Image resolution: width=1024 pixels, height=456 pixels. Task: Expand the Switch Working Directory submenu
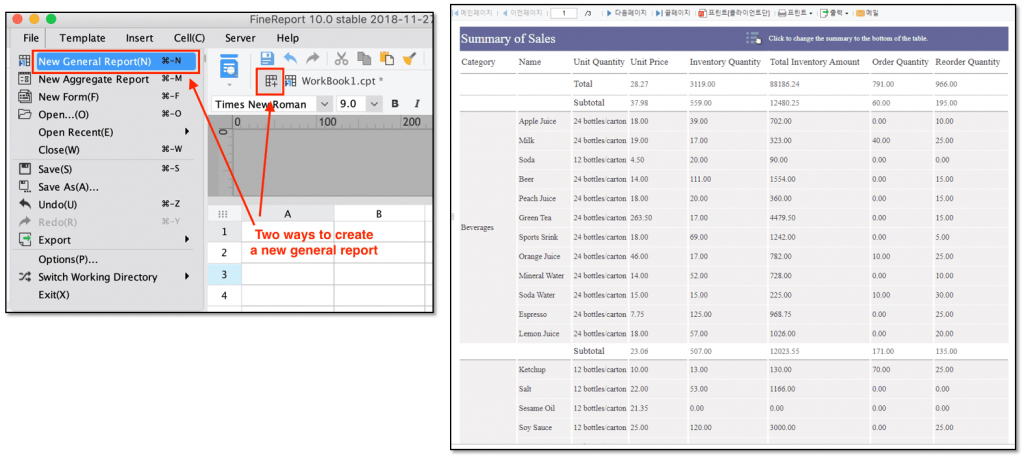(187, 277)
